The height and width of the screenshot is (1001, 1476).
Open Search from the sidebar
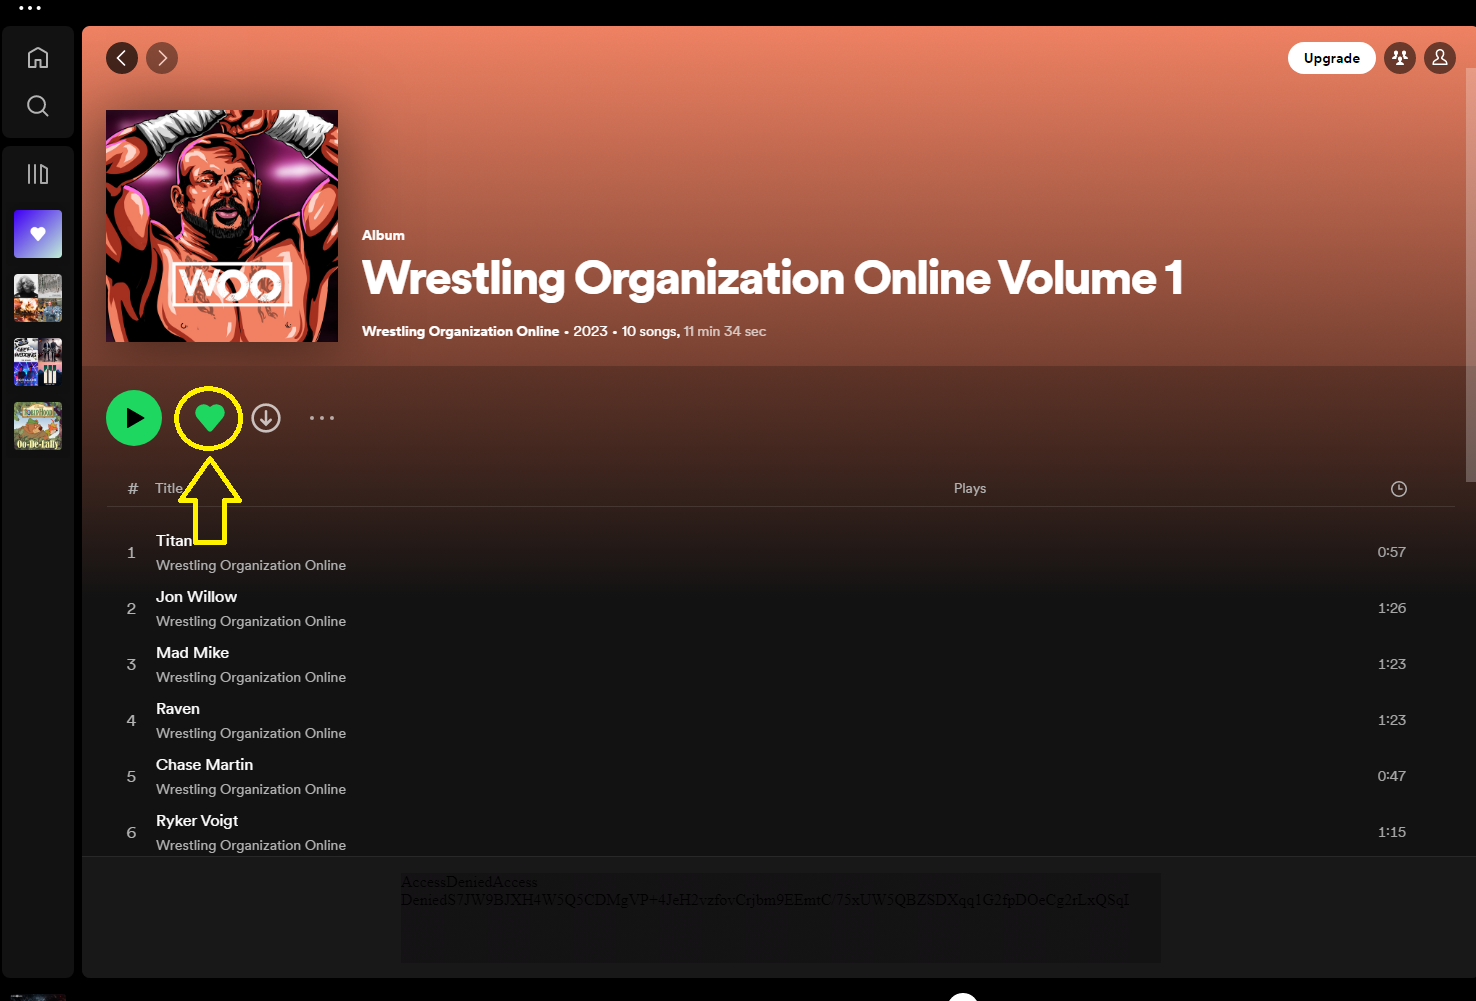(x=38, y=106)
